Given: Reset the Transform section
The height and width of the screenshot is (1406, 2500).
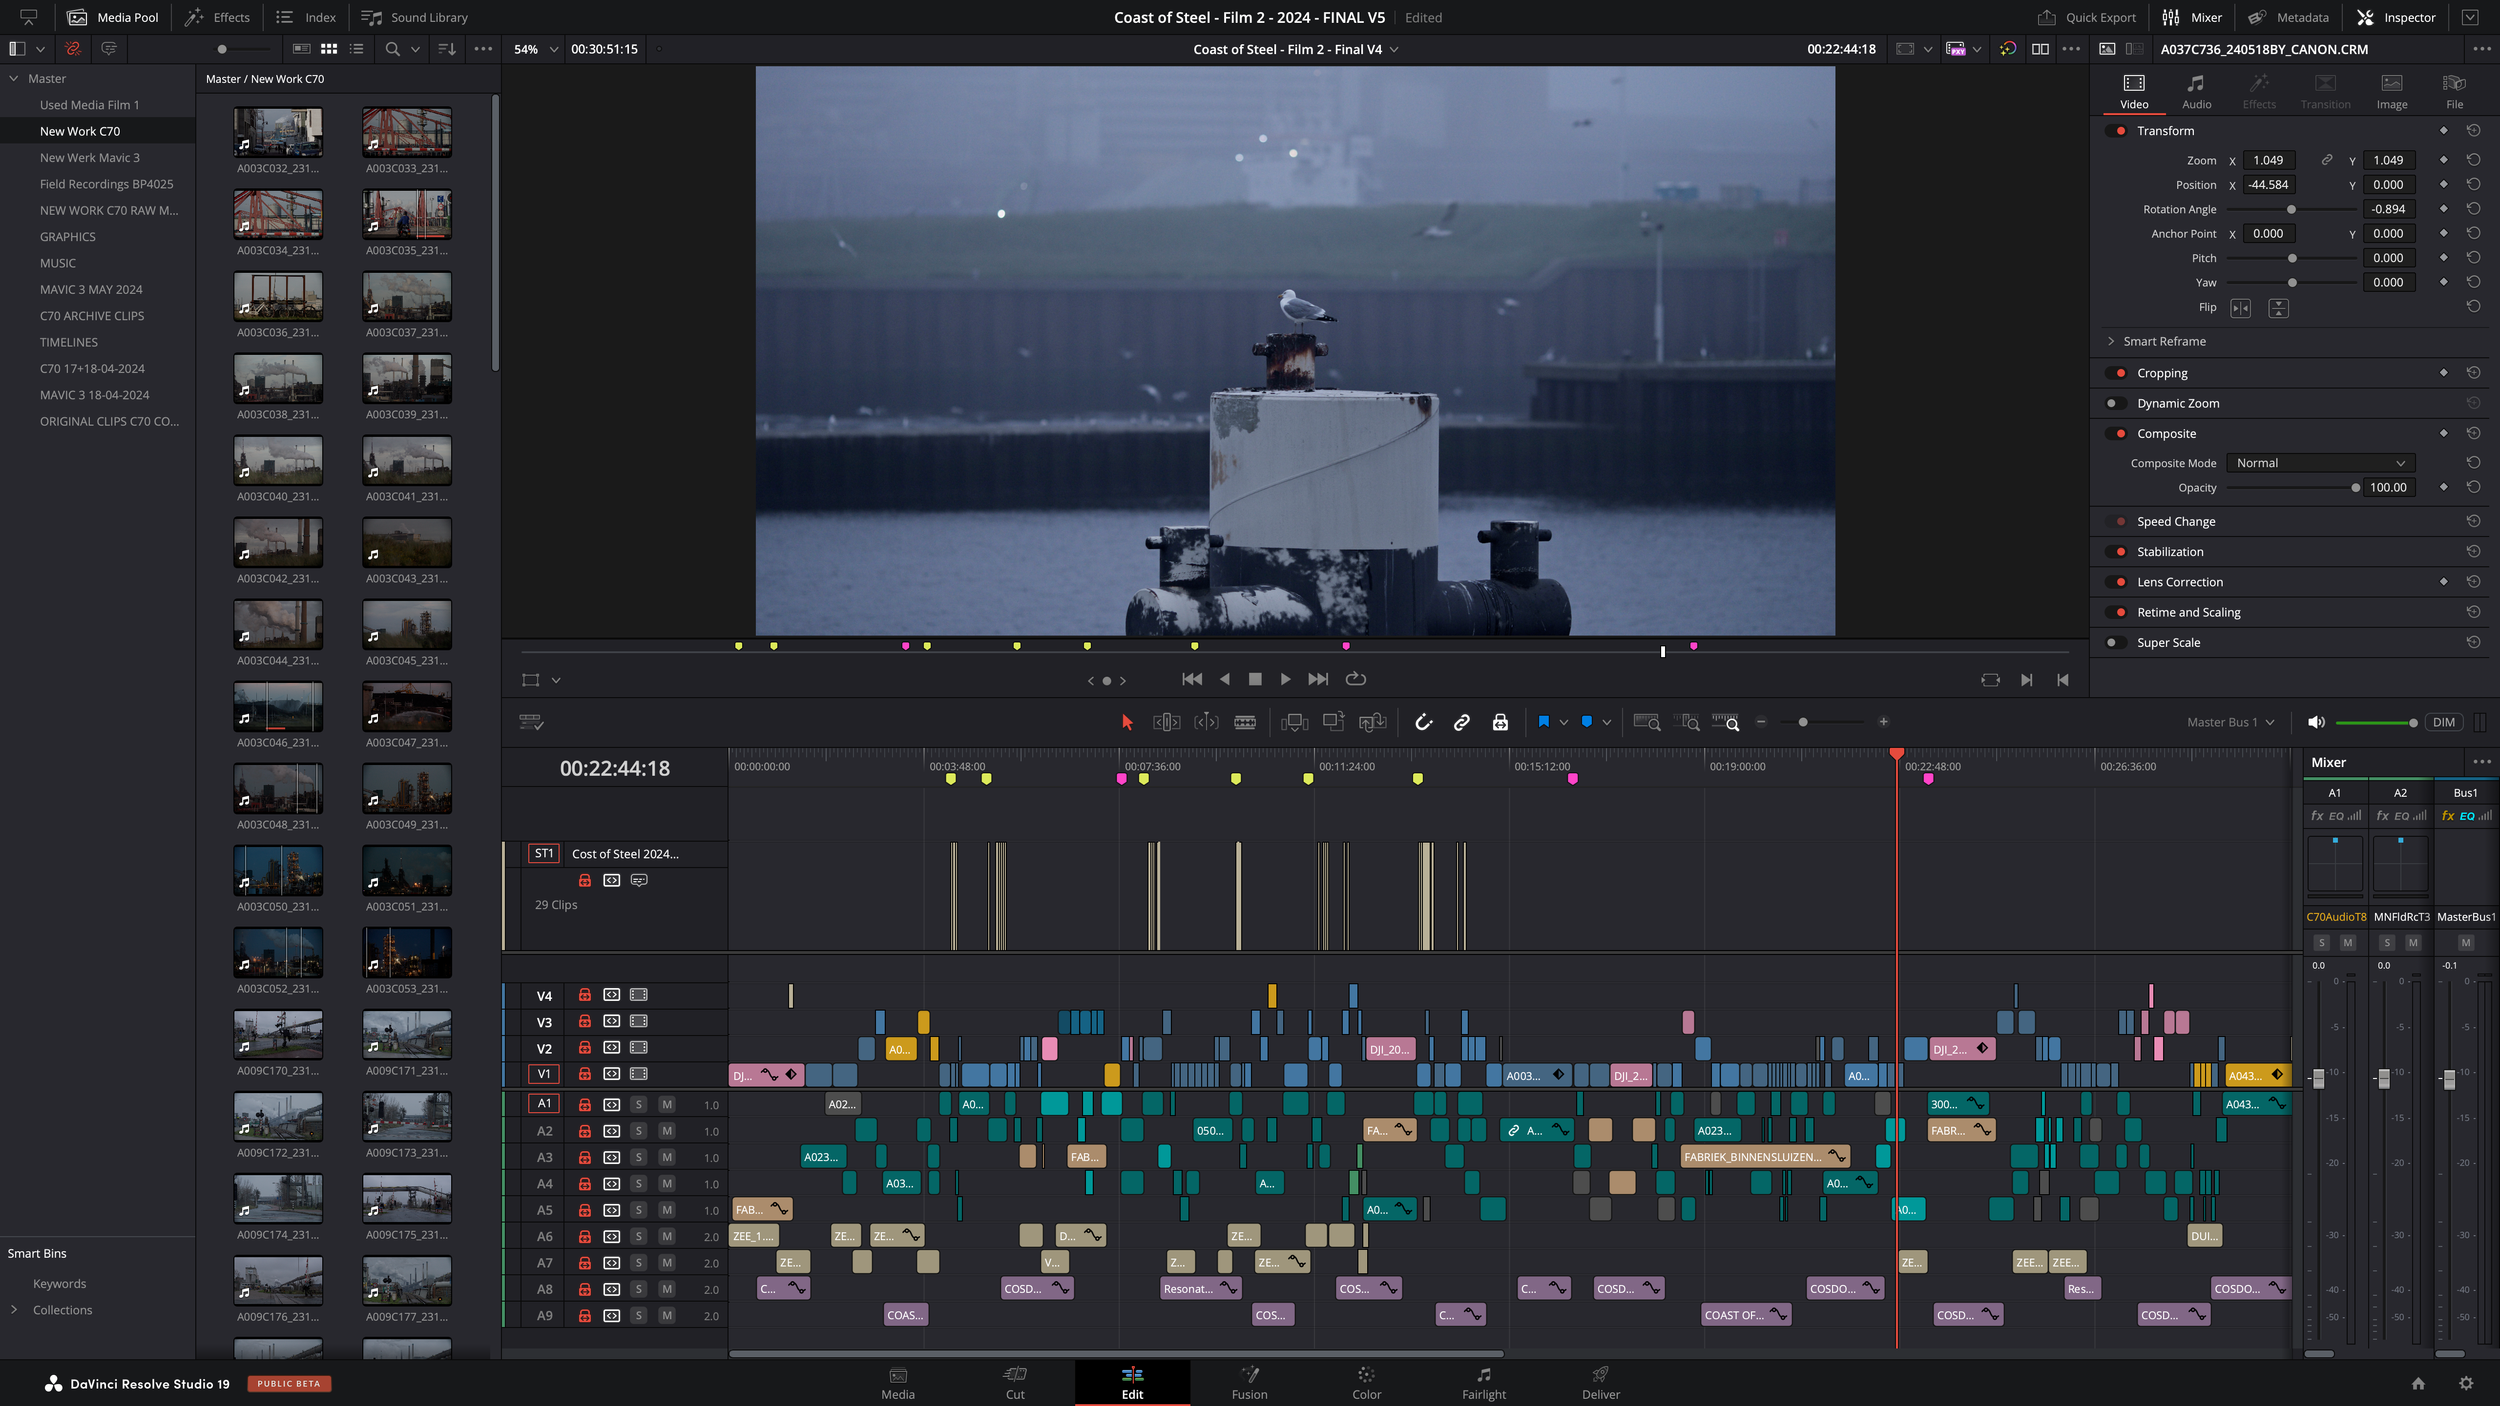Looking at the screenshot, I should coord(2473,131).
